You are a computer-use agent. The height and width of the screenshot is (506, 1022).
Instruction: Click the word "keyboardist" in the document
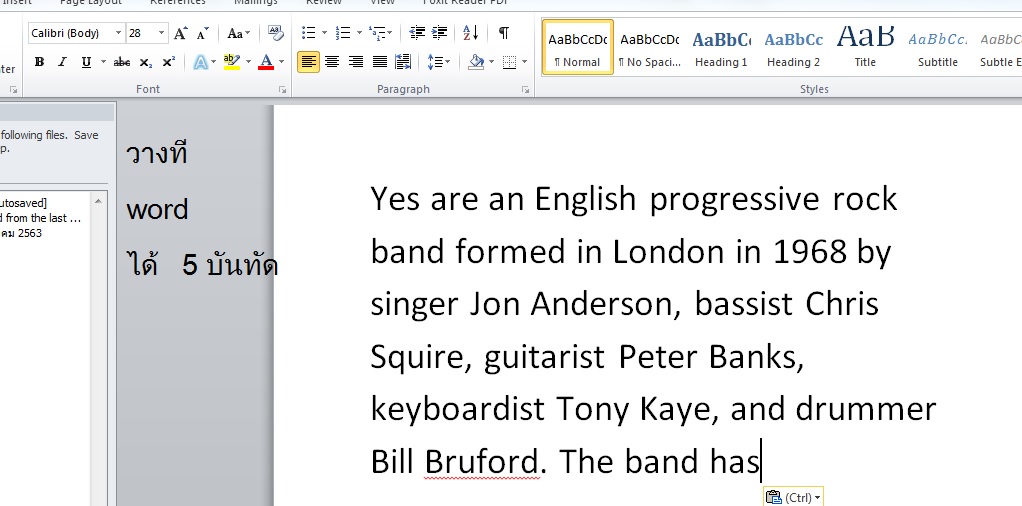pyautogui.click(x=458, y=409)
